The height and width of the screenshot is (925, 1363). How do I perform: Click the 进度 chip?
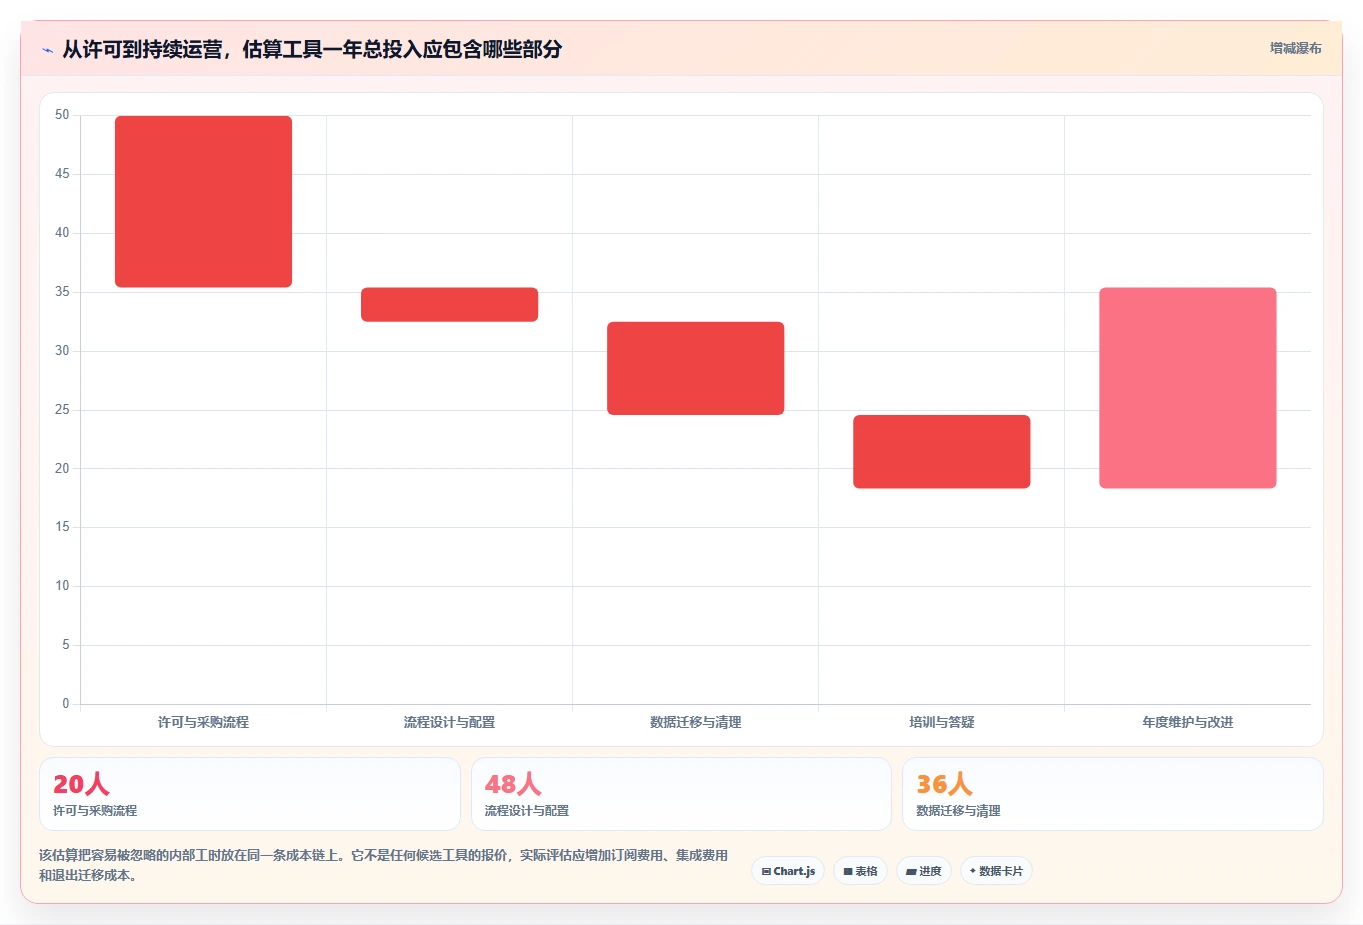click(x=924, y=871)
